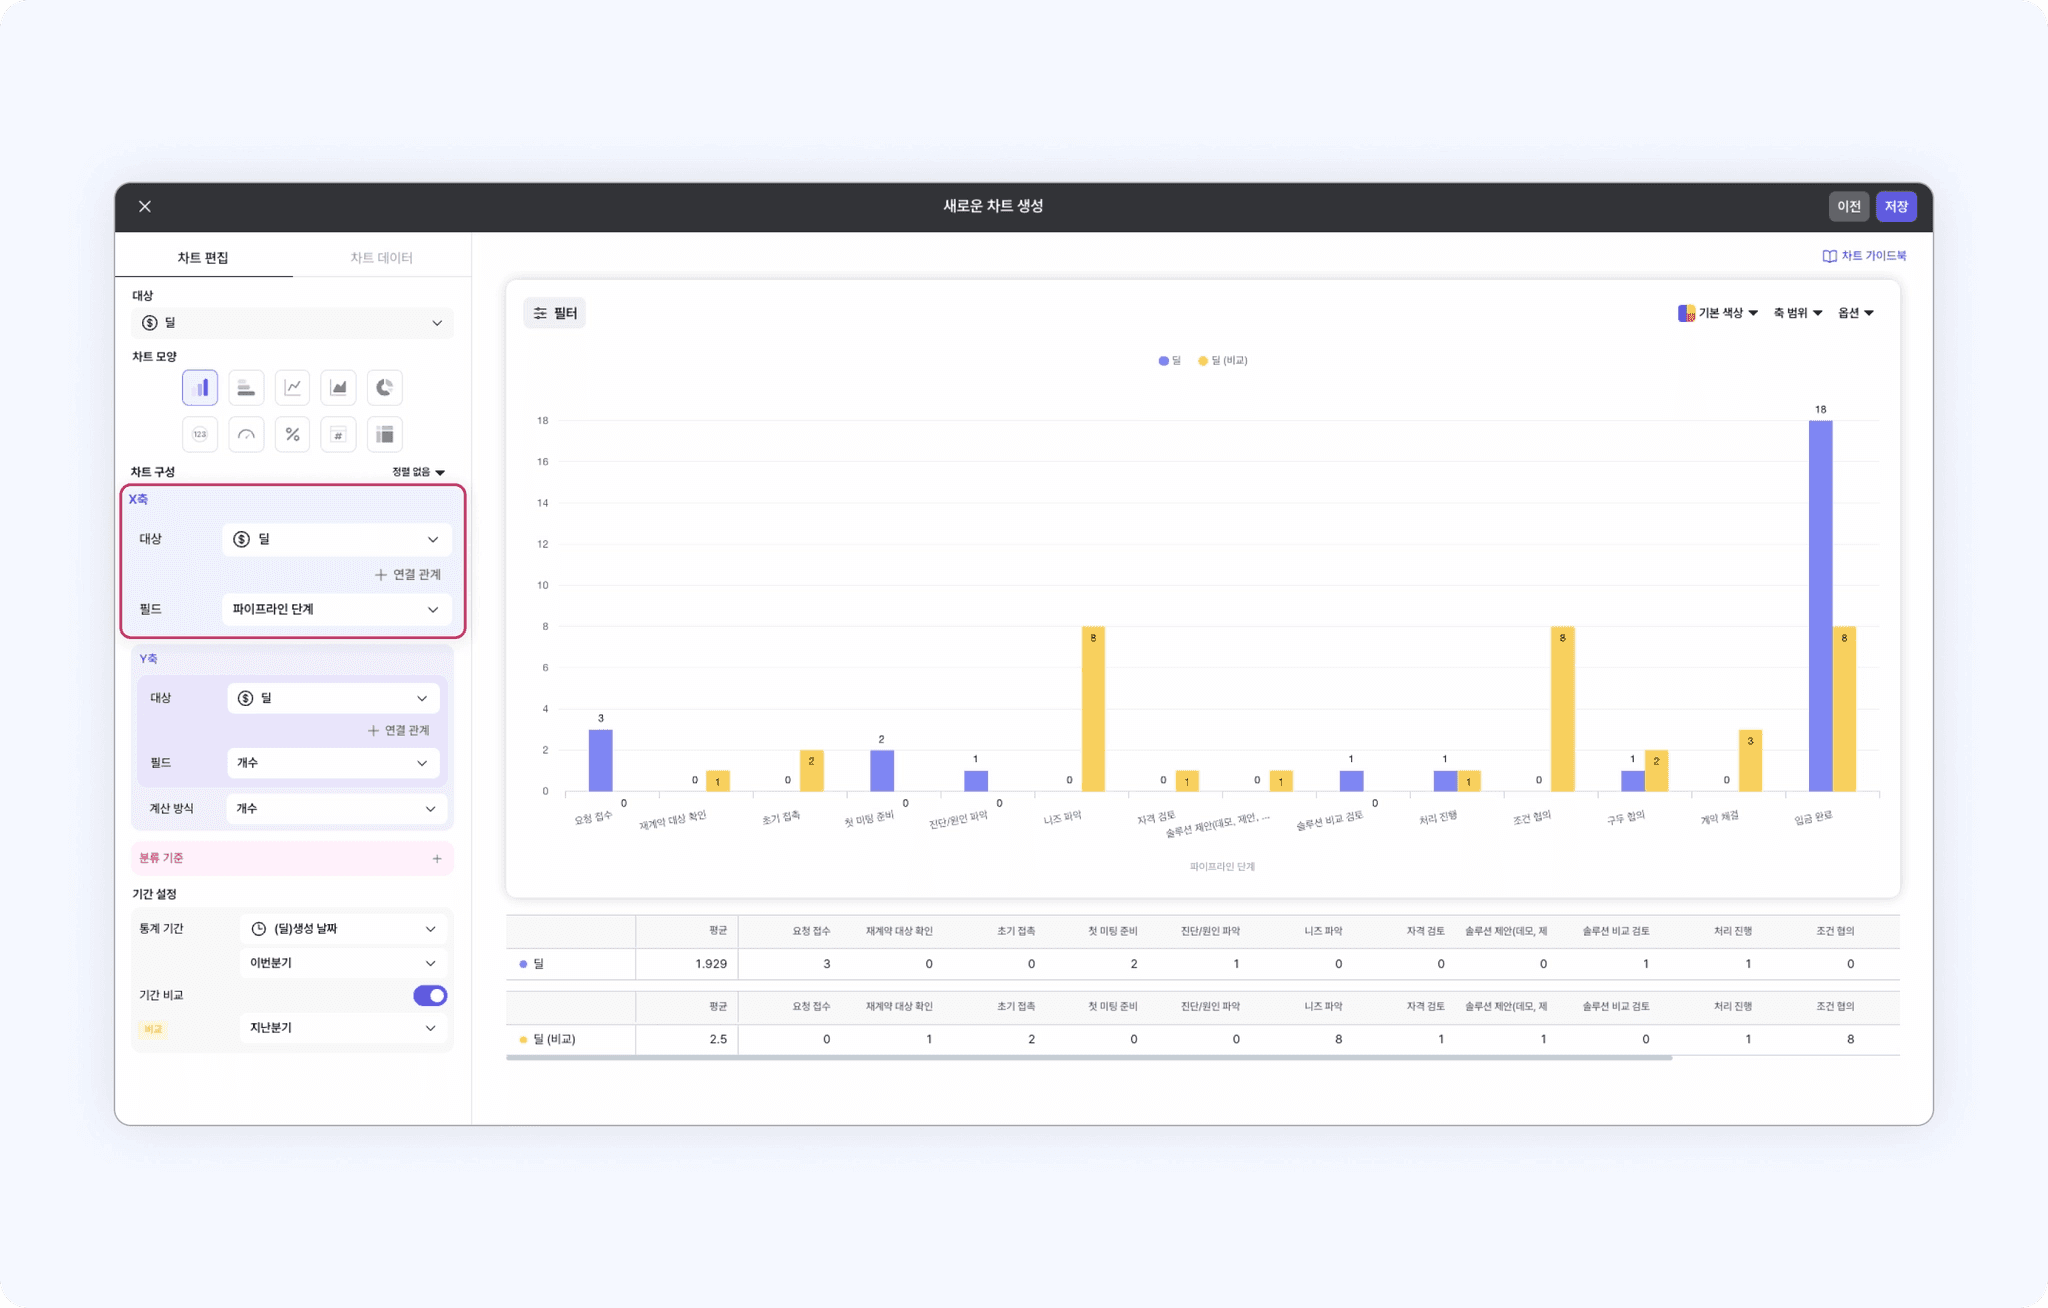Switch to the 차트 데이터 tab
The image size is (2048, 1308).
click(x=381, y=258)
